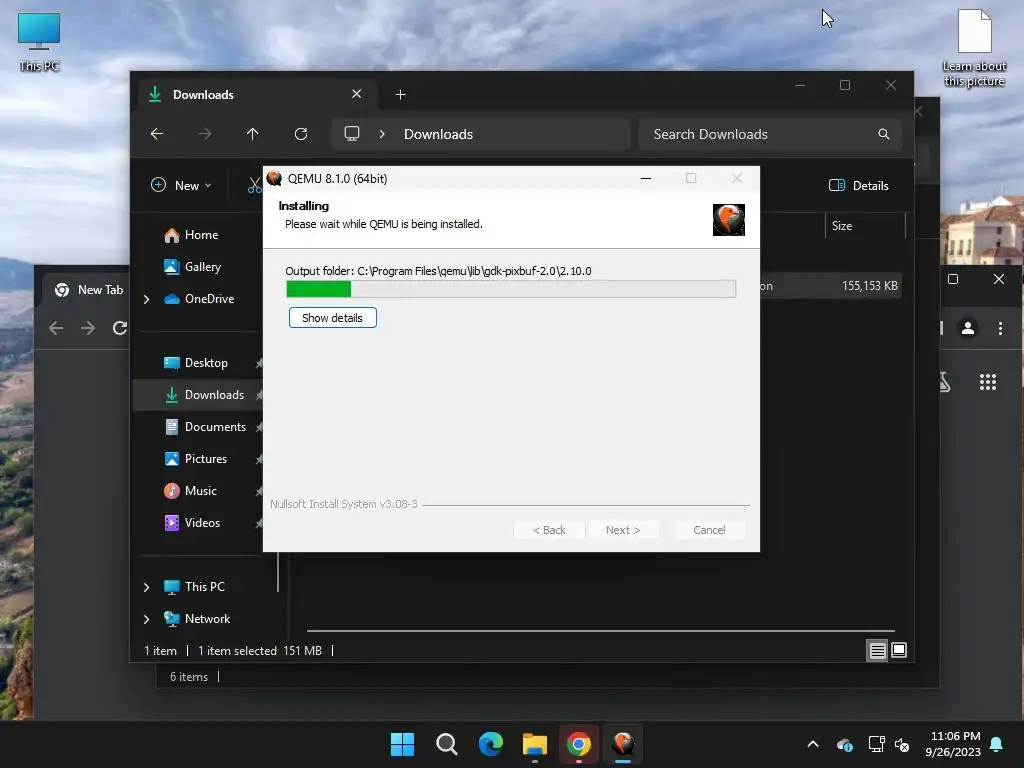
Task: Open Chrome three-dot menu
Action: [x=1000, y=328]
